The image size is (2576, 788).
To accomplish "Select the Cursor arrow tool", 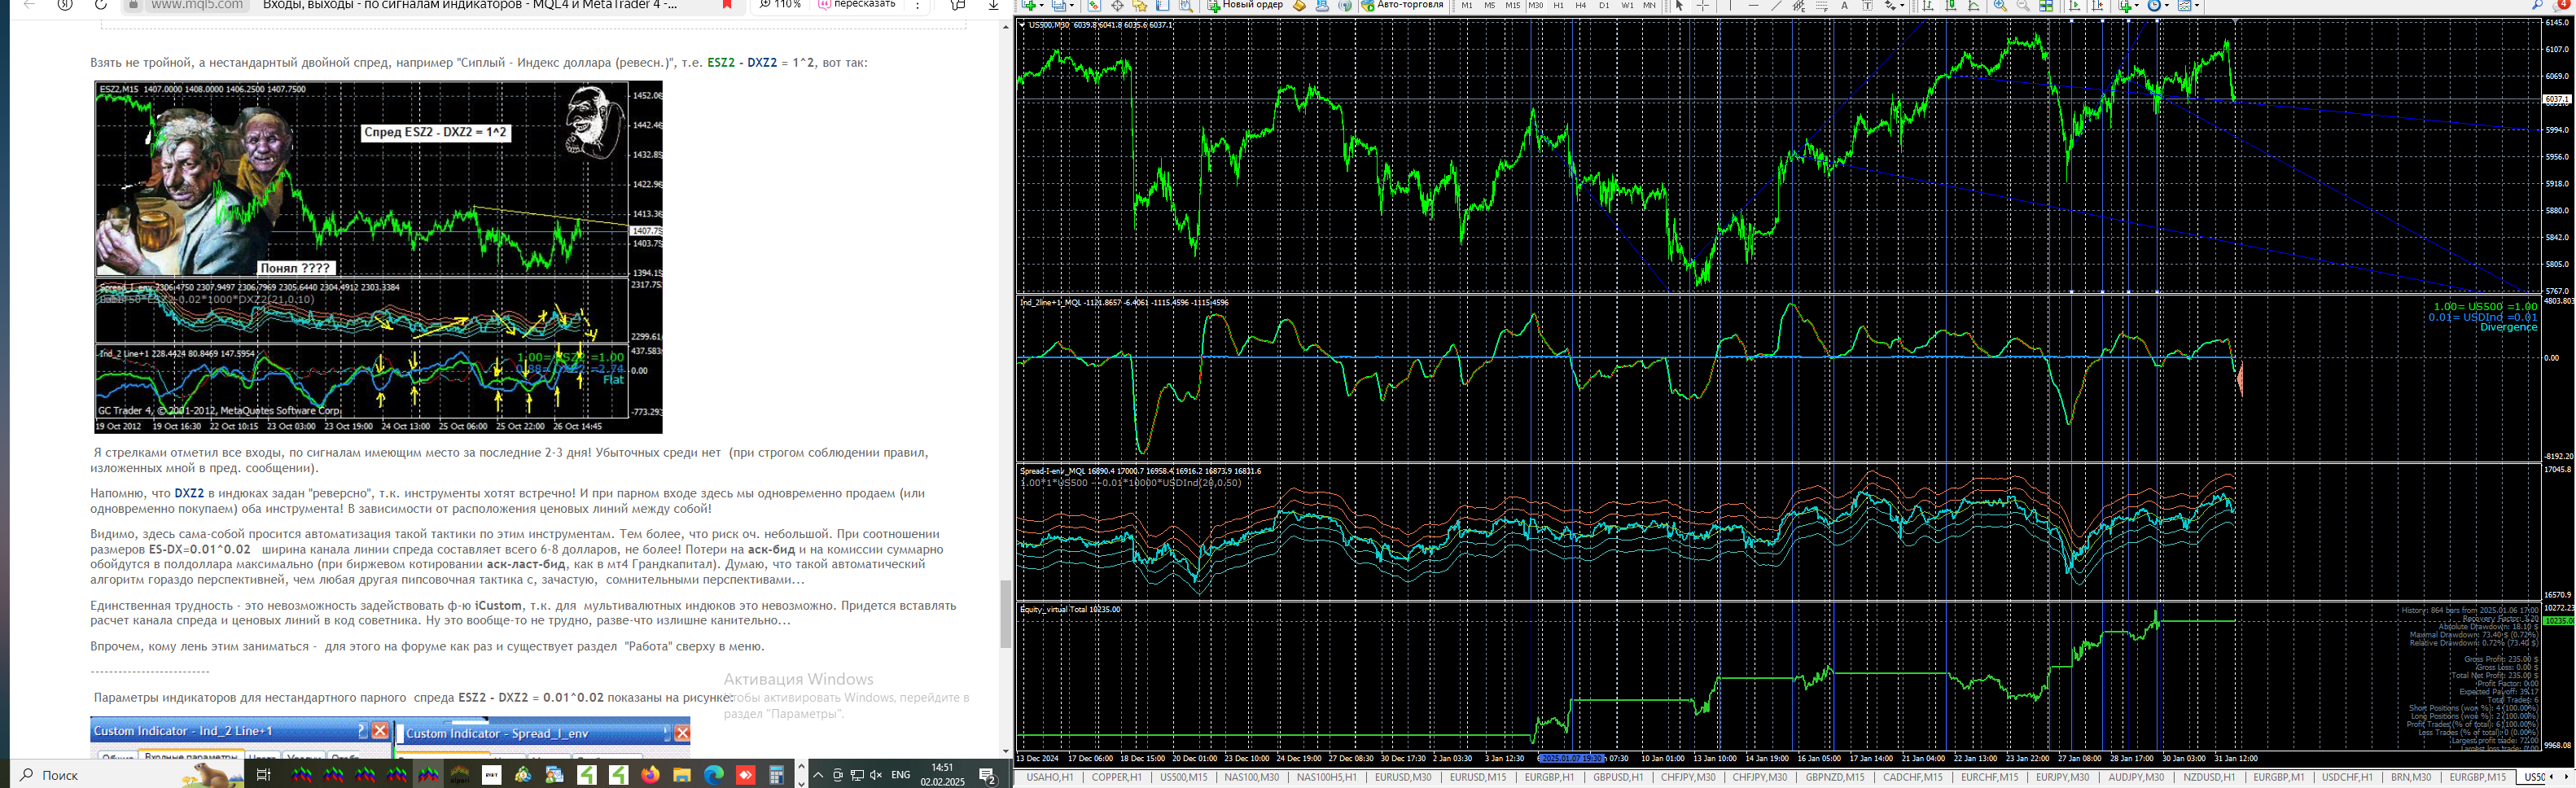I will (1680, 6).
